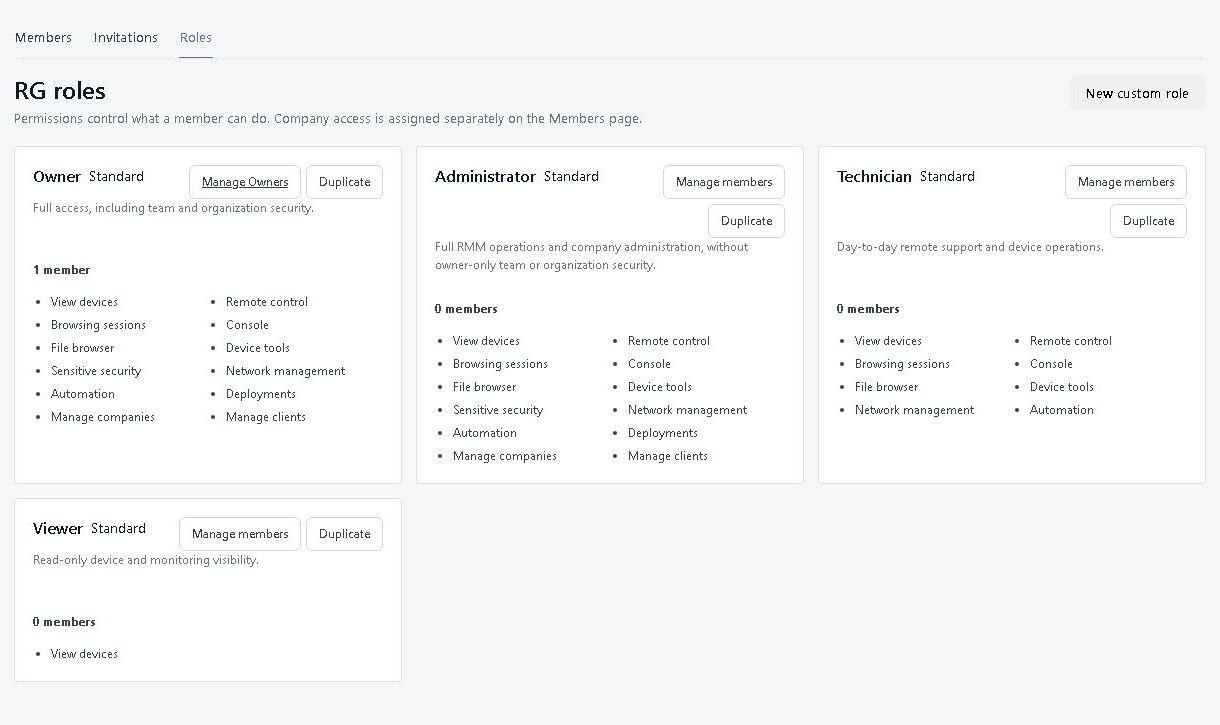Select 'File browser' in the Technician card

pos(887,387)
